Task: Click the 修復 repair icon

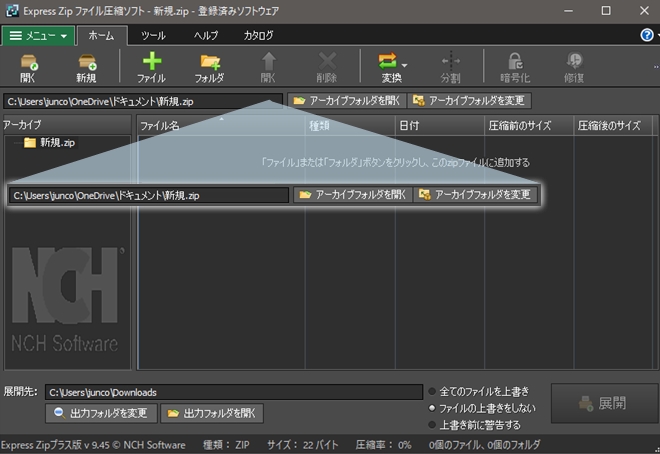Action: (574, 61)
